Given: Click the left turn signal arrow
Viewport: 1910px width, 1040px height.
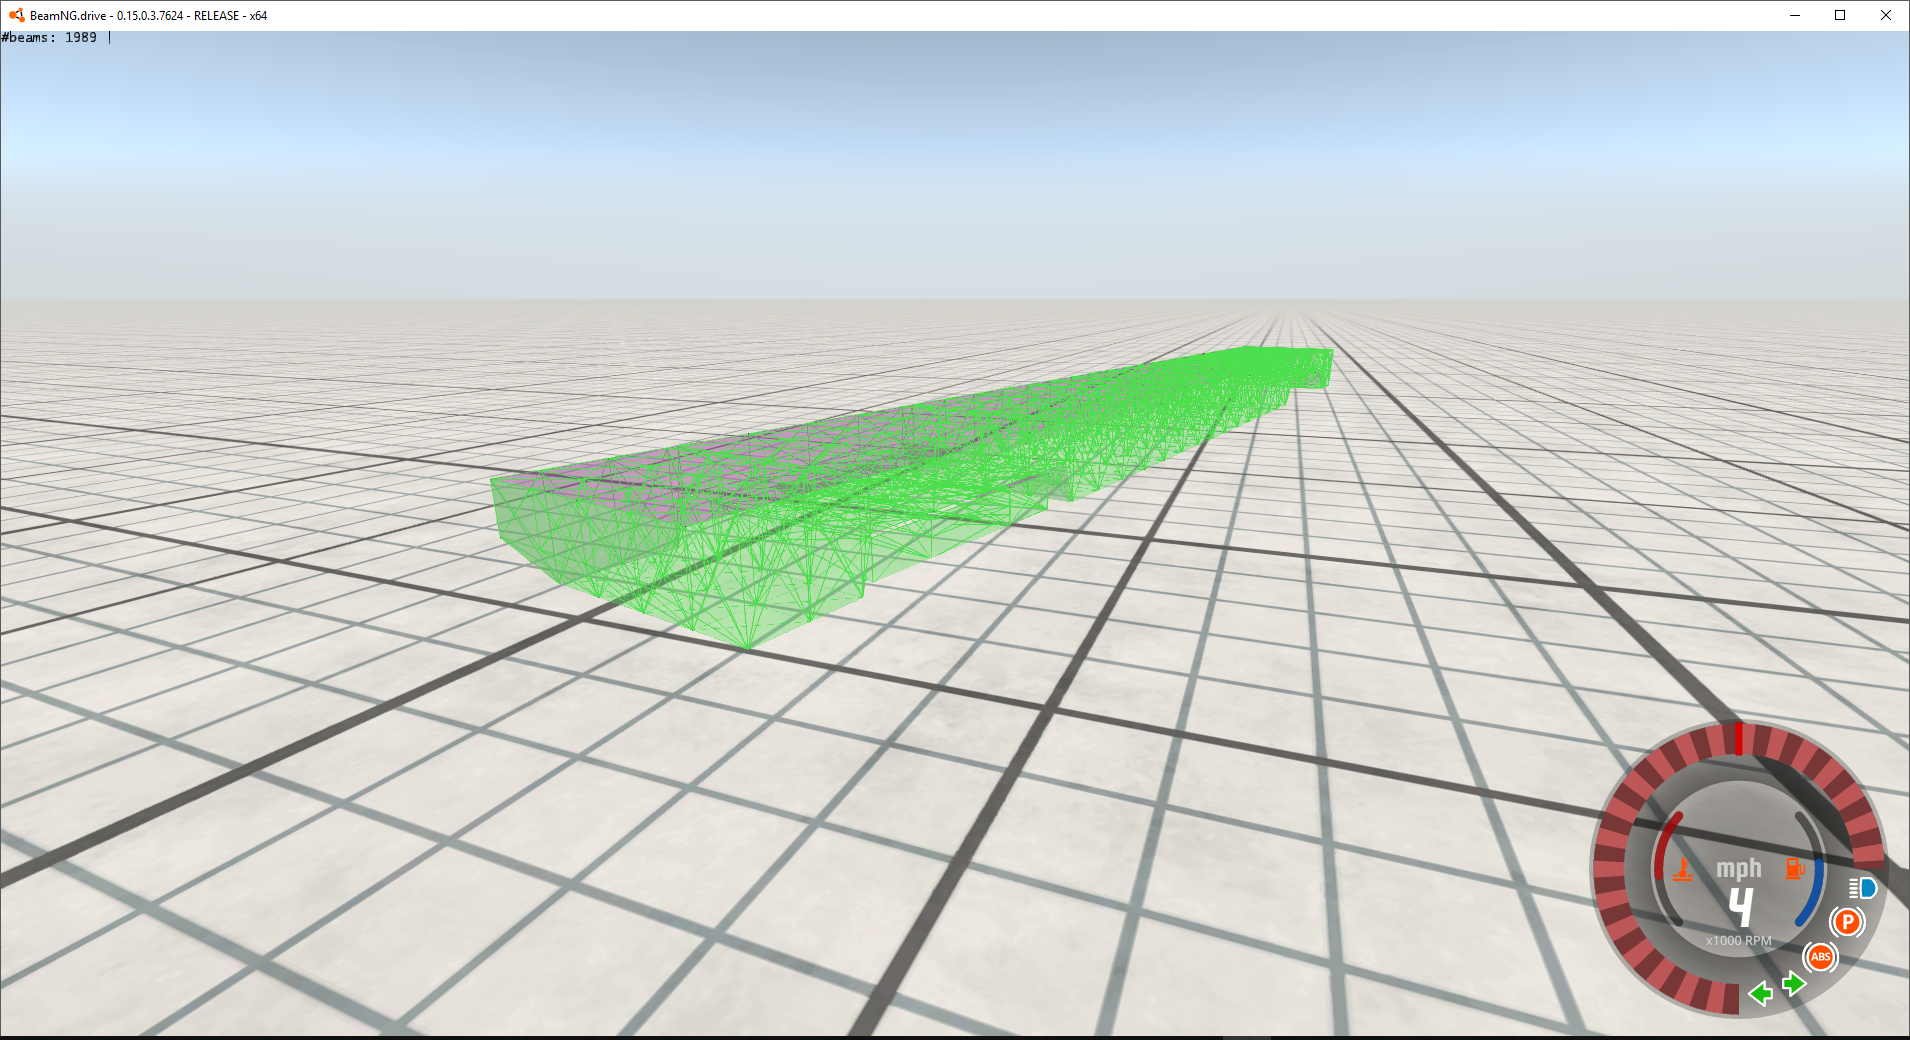Looking at the screenshot, I should tap(1761, 993).
